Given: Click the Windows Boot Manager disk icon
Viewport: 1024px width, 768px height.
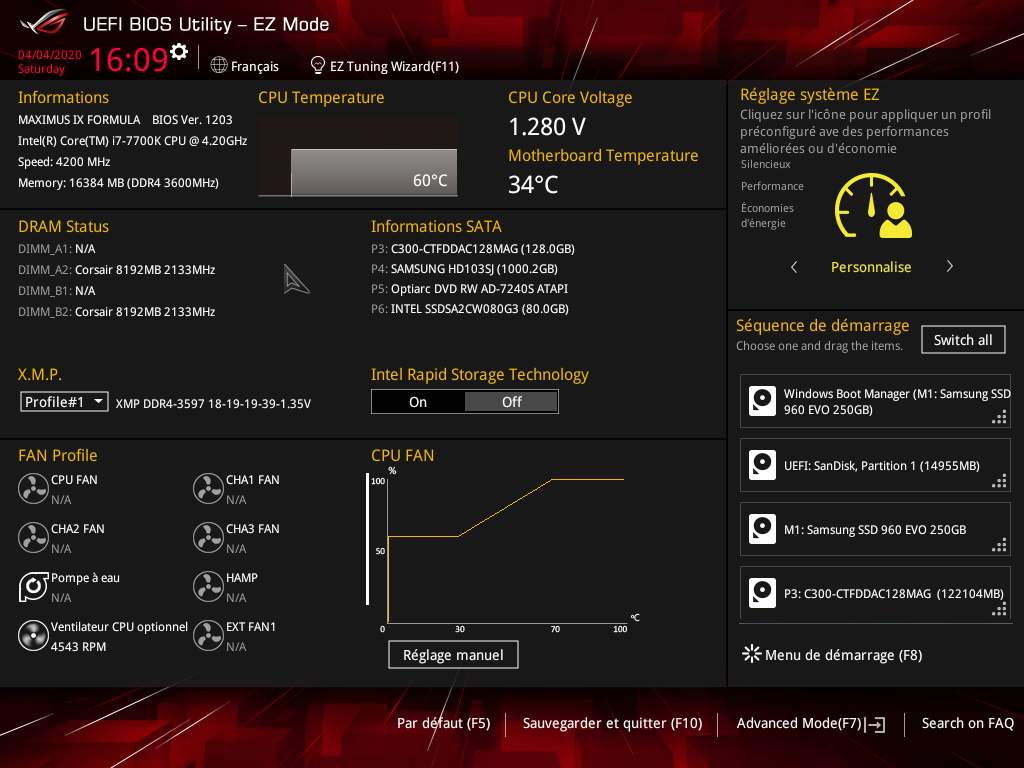Looking at the screenshot, I should point(762,401).
